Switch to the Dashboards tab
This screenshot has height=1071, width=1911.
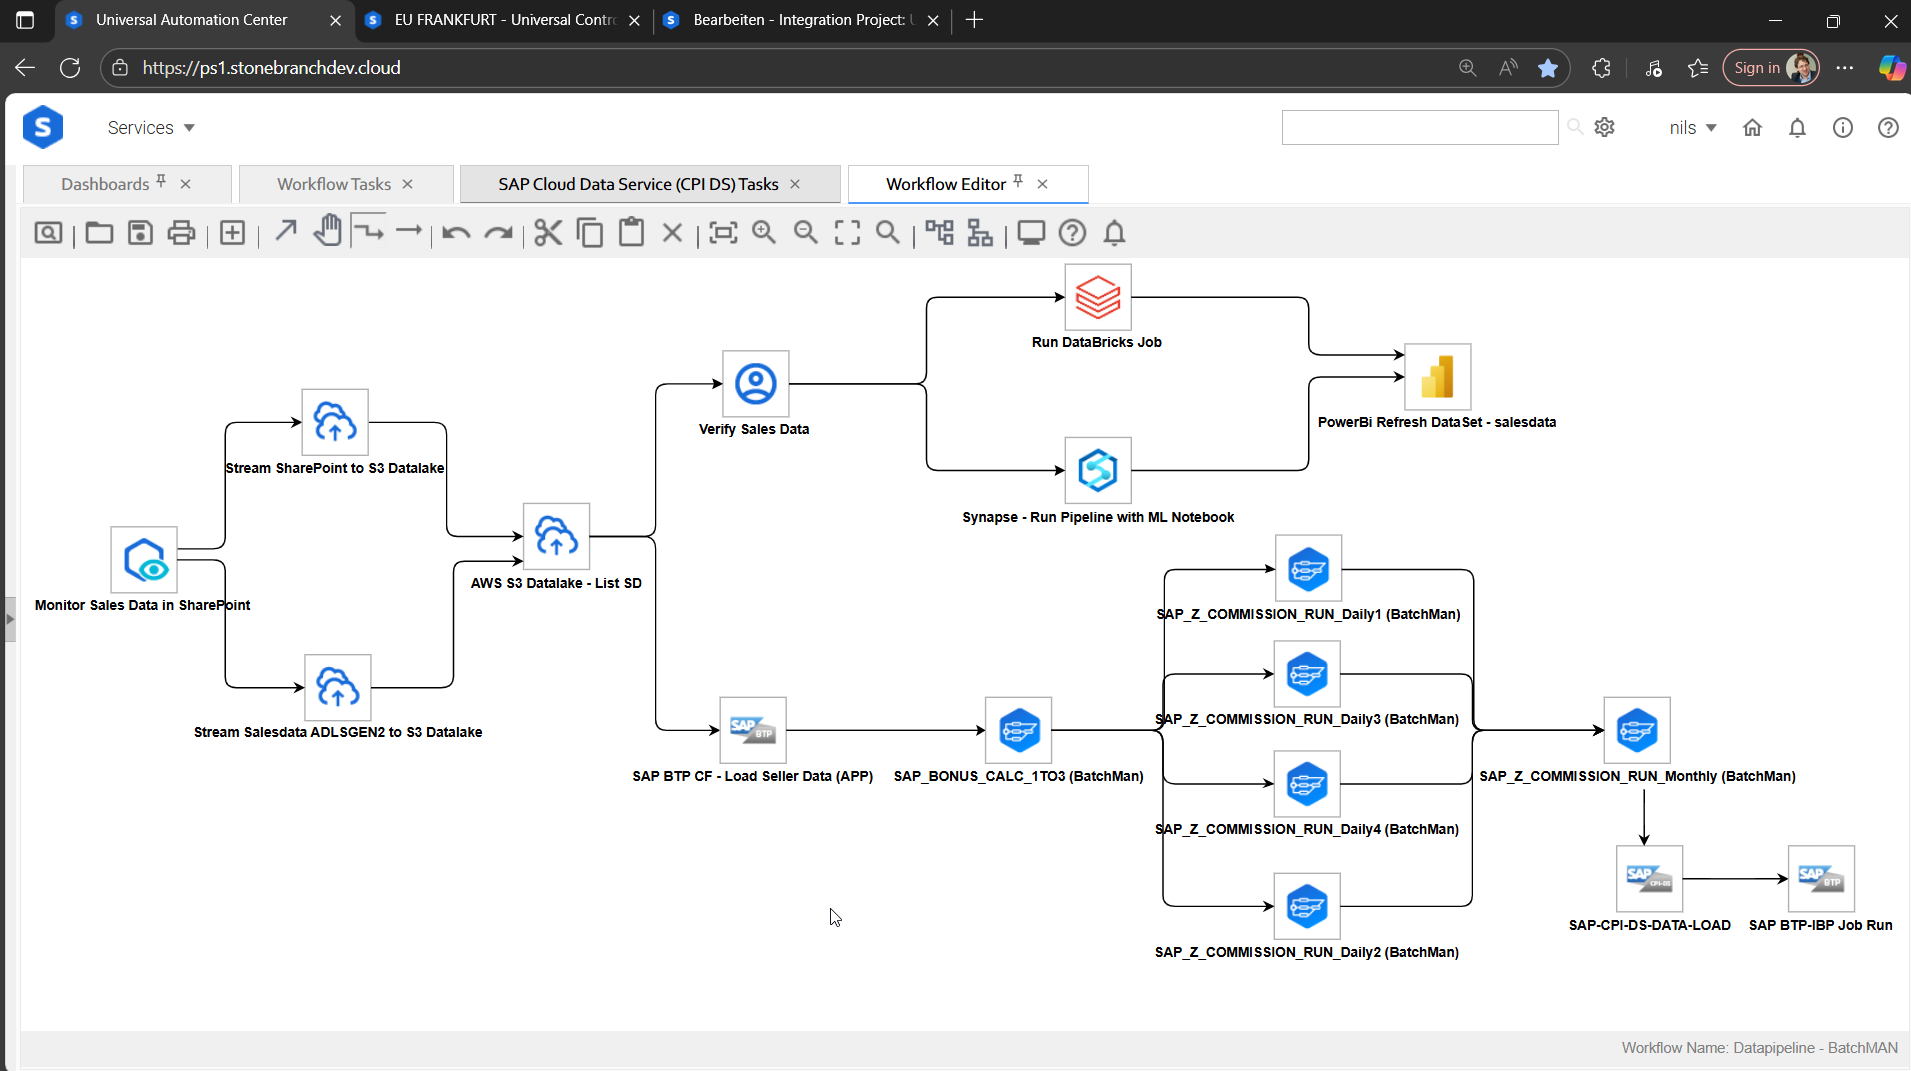pos(105,184)
